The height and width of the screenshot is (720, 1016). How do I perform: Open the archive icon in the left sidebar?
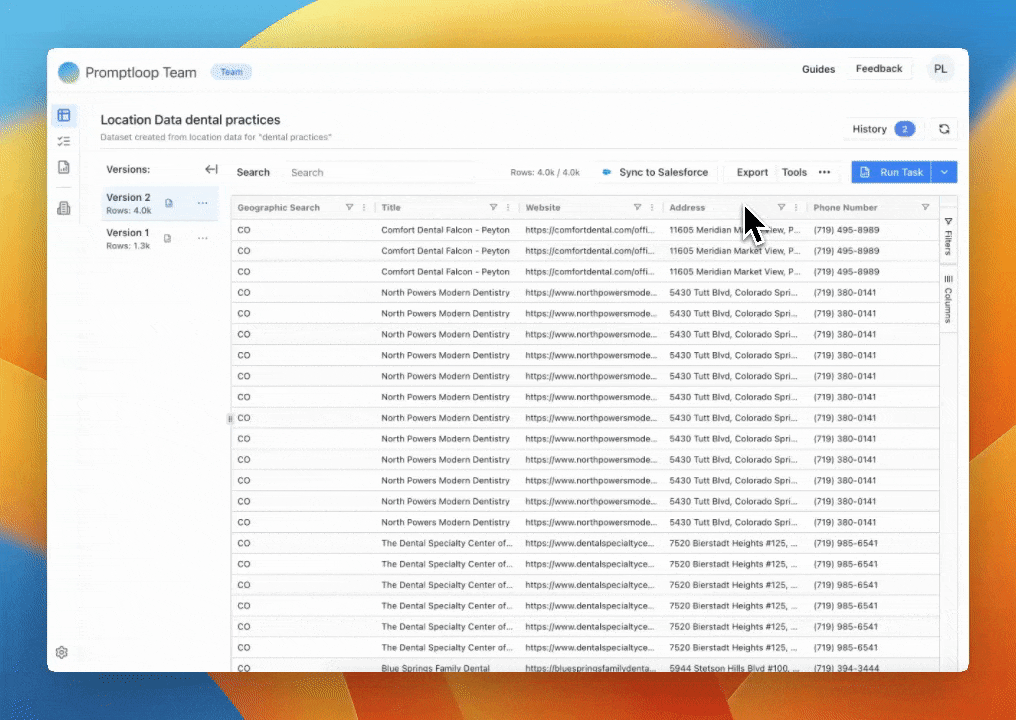tap(64, 209)
